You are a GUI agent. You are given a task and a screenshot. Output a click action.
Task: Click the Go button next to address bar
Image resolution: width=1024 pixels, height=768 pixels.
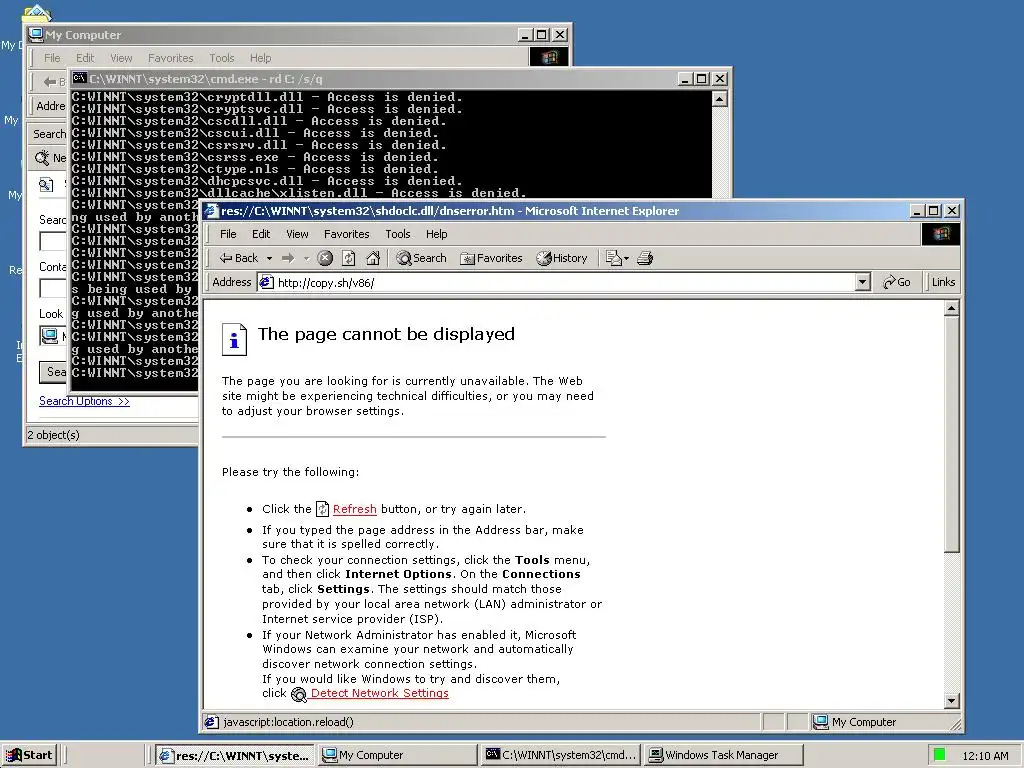pyautogui.click(x=897, y=282)
